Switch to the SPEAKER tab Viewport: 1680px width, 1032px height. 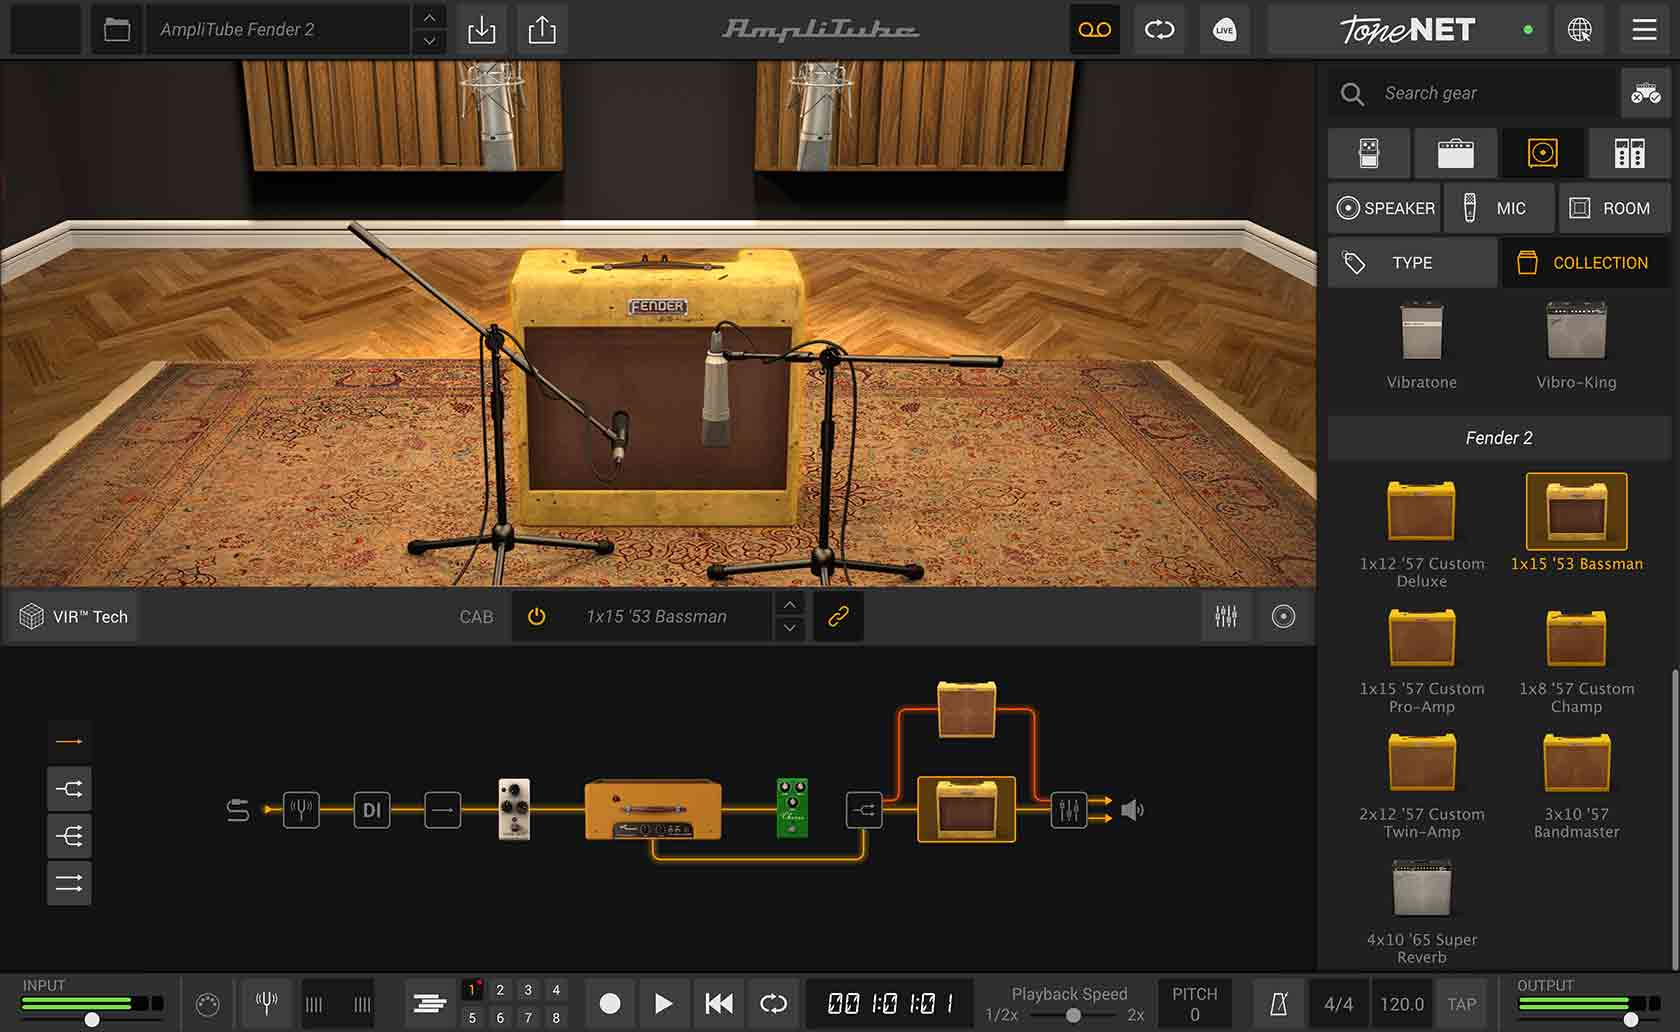click(1385, 208)
